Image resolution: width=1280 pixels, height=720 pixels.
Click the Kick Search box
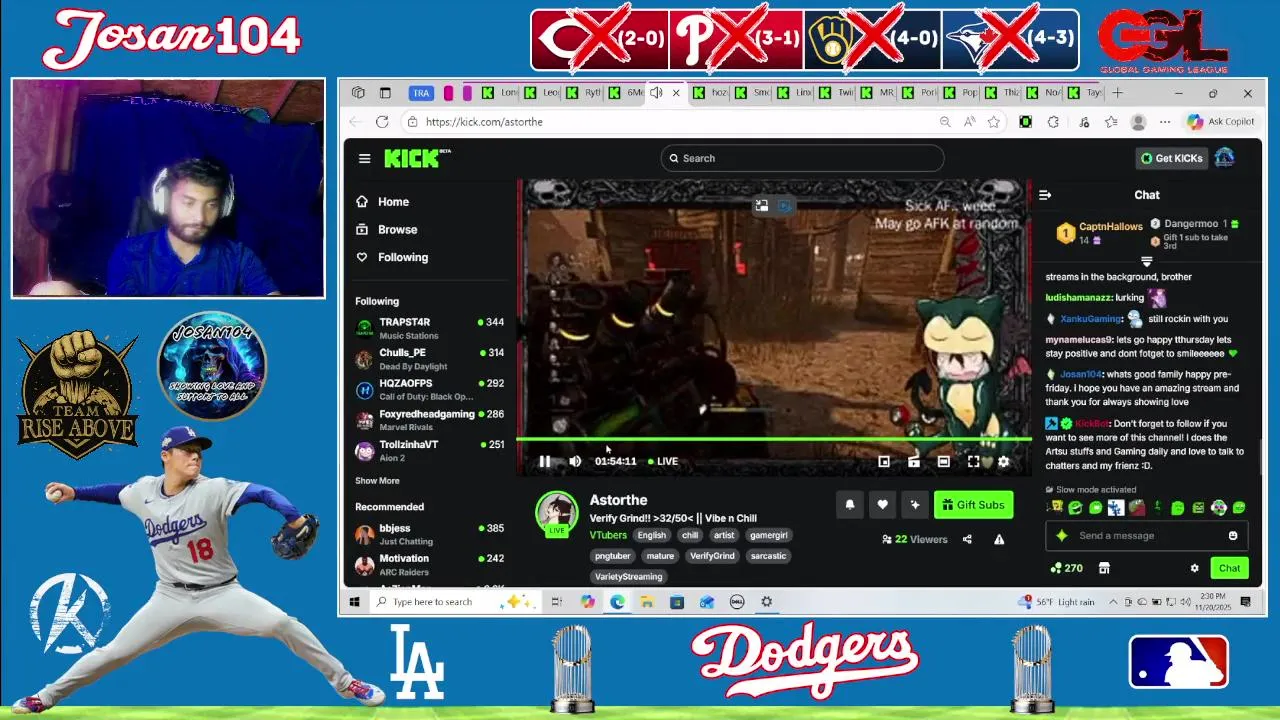click(x=802, y=158)
